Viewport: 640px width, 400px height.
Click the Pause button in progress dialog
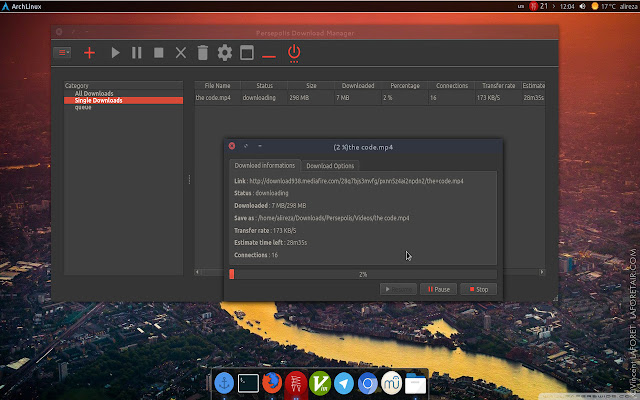click(438, 289)
